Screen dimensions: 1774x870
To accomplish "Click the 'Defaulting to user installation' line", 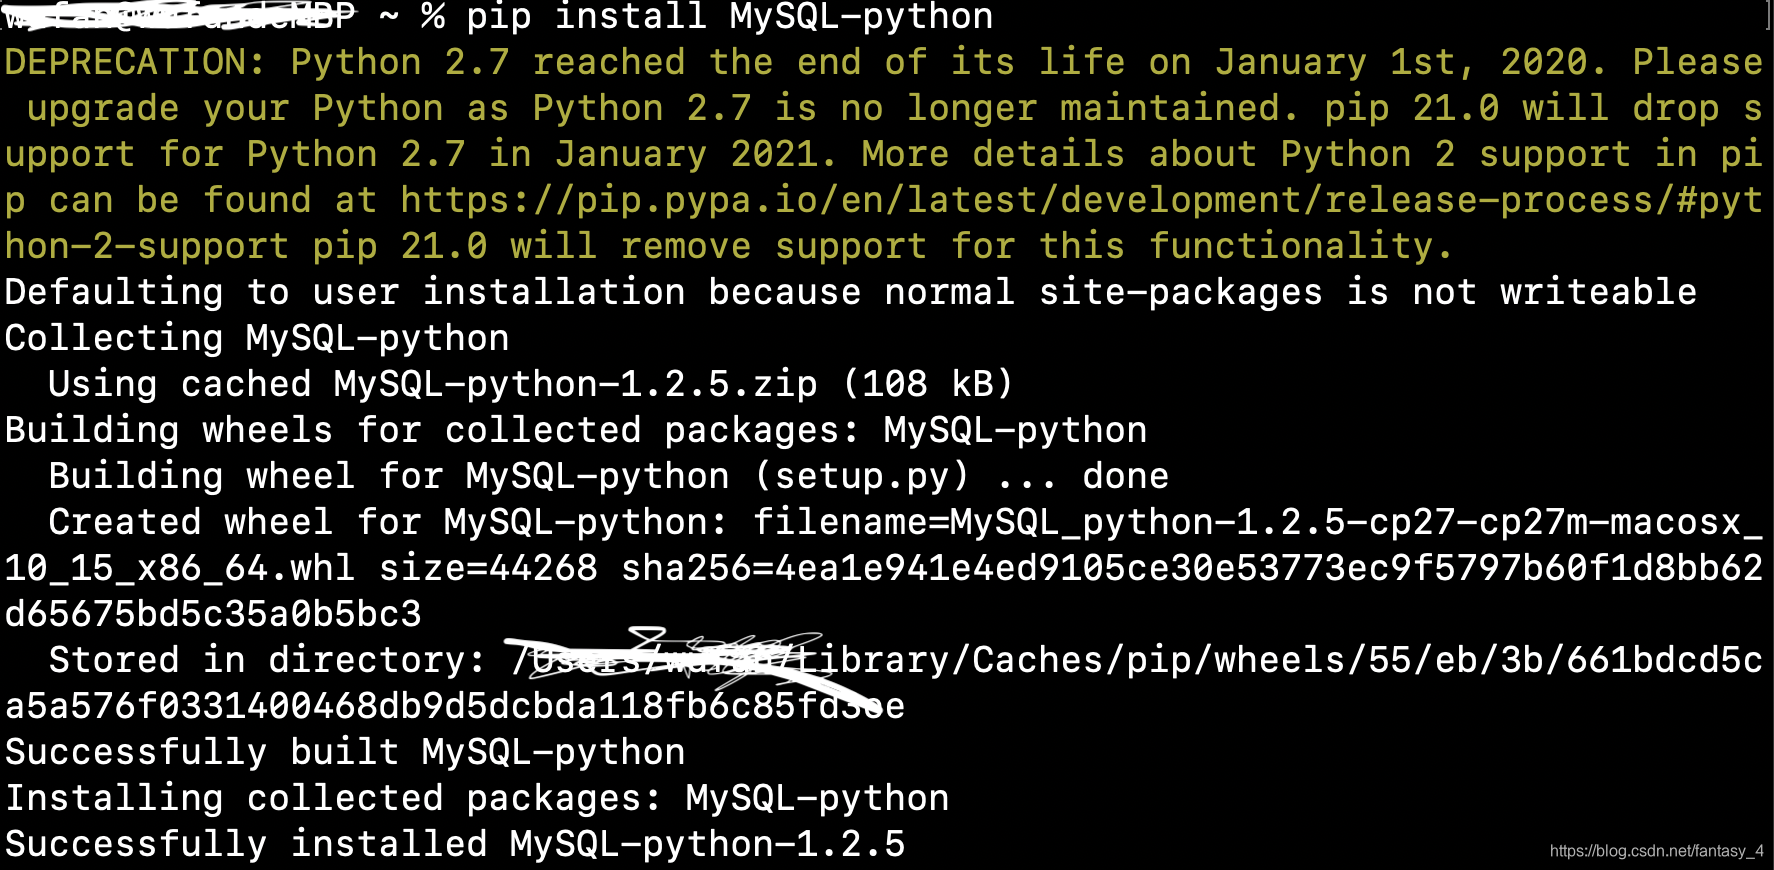I will pos(850,292).
